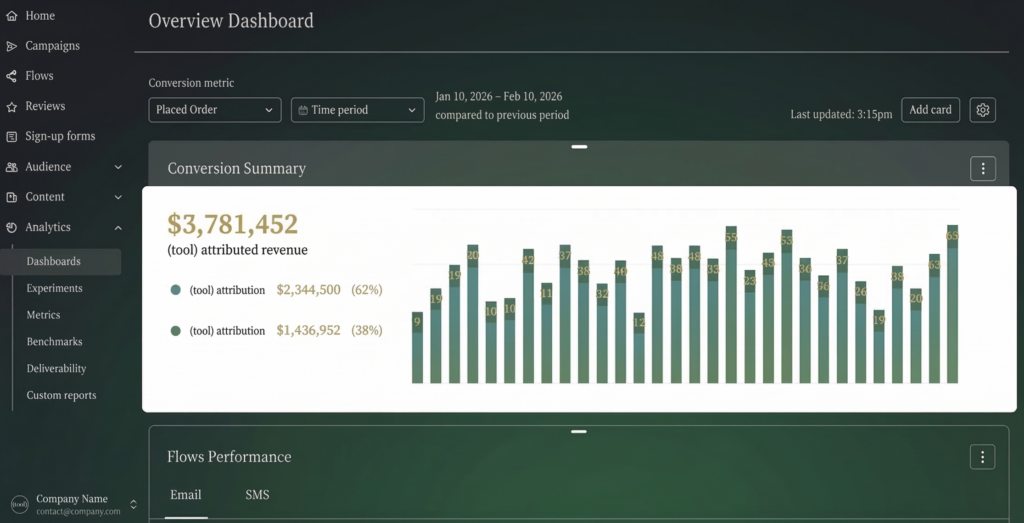
Task: Open the Time period dropdown
Action: tap(357, 110)
